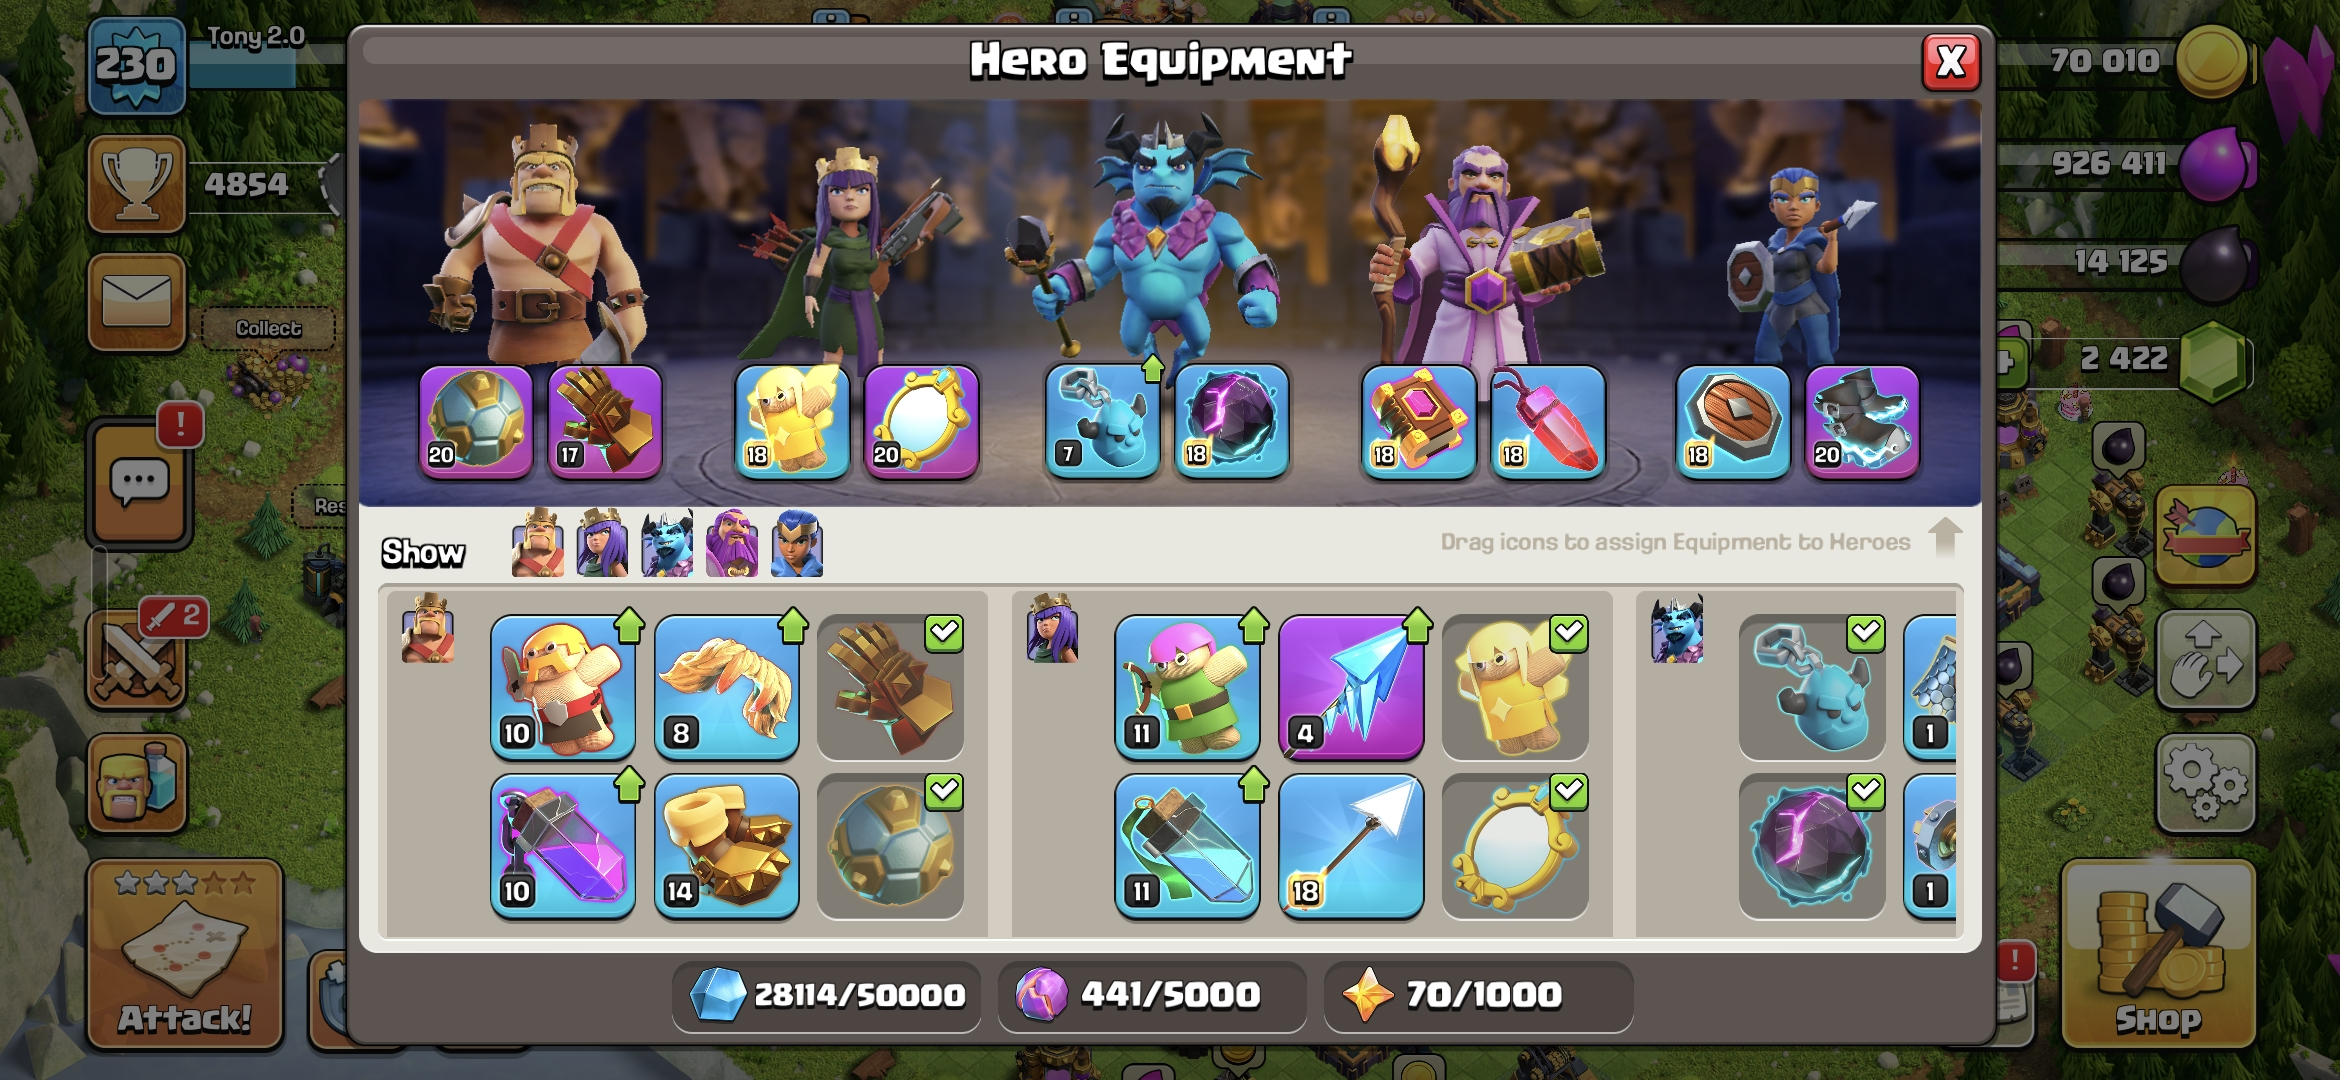Click equipped Healer Puppet checkmark item
2340x1080 pixels.
tap(1515, 688)
